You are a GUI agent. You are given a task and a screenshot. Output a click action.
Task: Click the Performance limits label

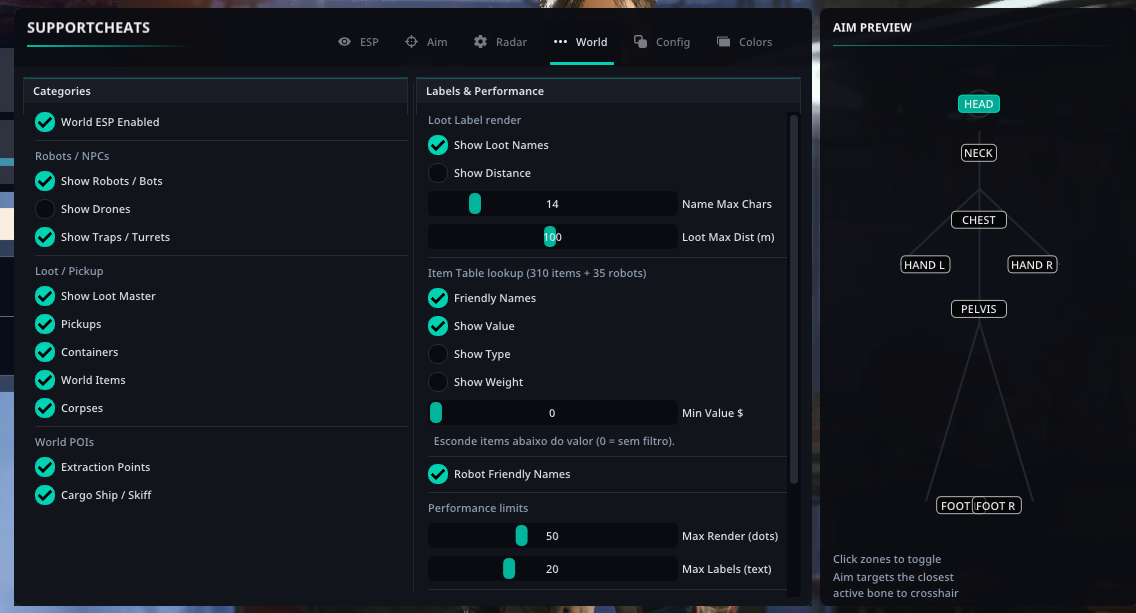pyautogui.click(x=478, y=508)
